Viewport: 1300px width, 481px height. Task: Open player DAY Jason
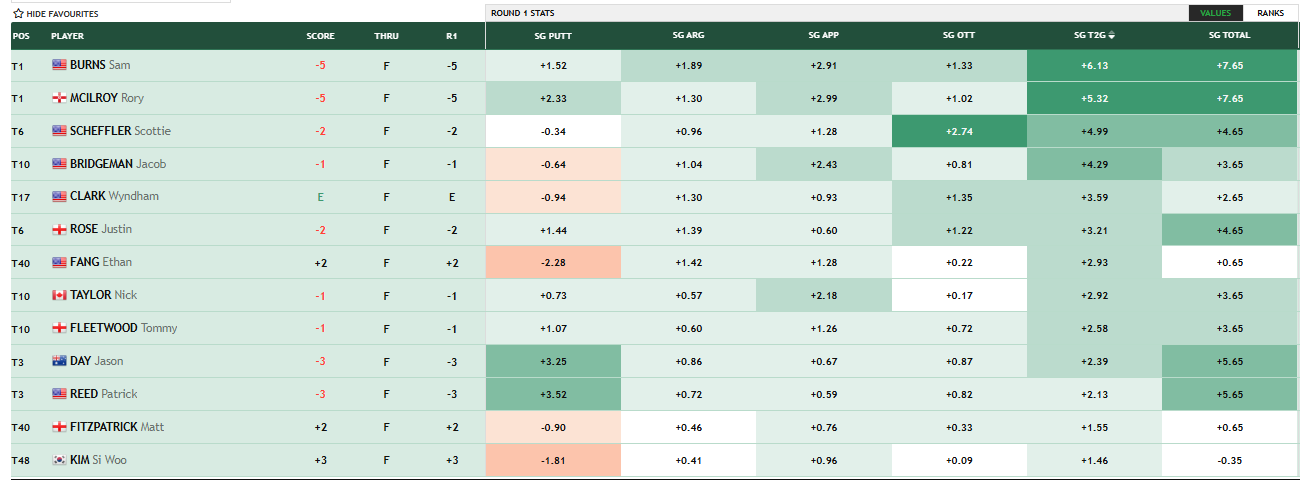point(97,361)
